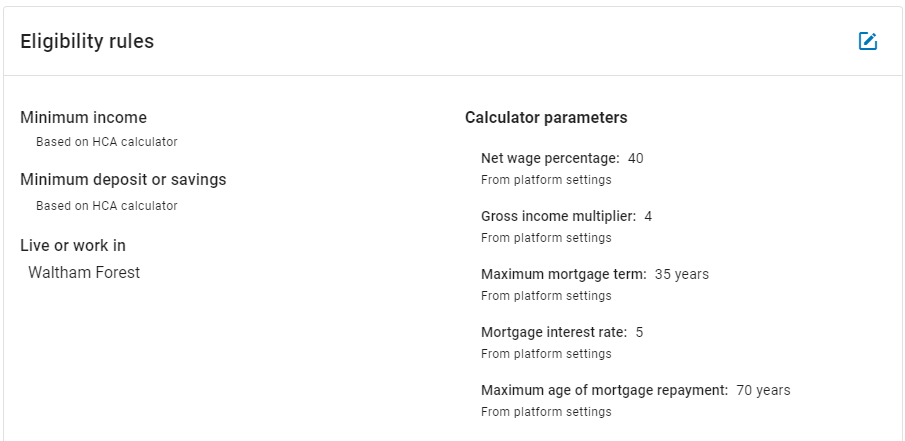Click the Minimum income label
905x441 pixels.
[x=84, y=118]
